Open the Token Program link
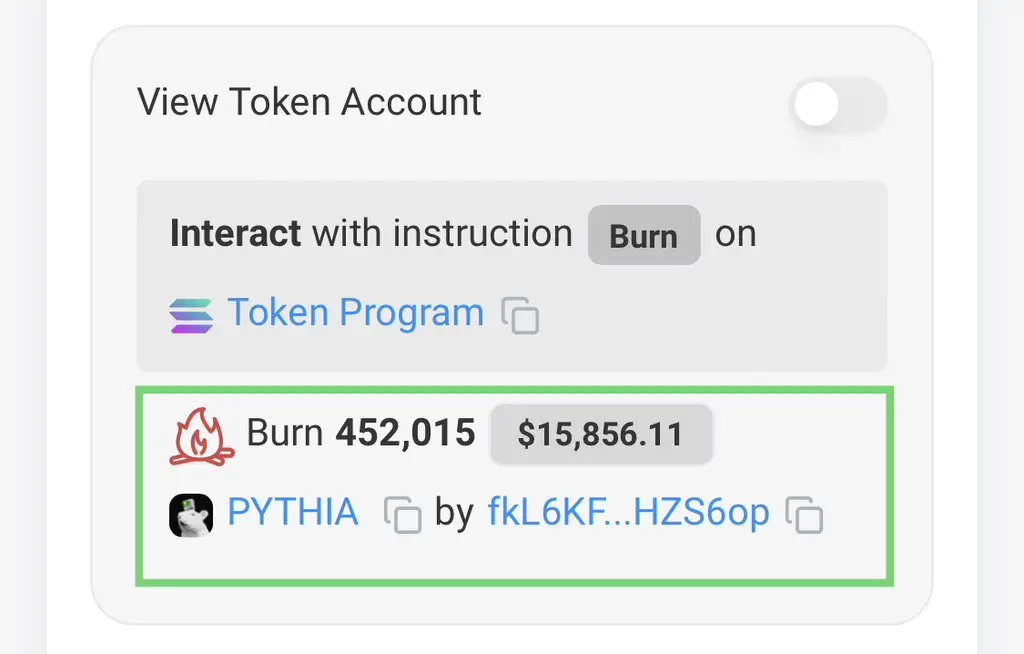 click(356, 312)
